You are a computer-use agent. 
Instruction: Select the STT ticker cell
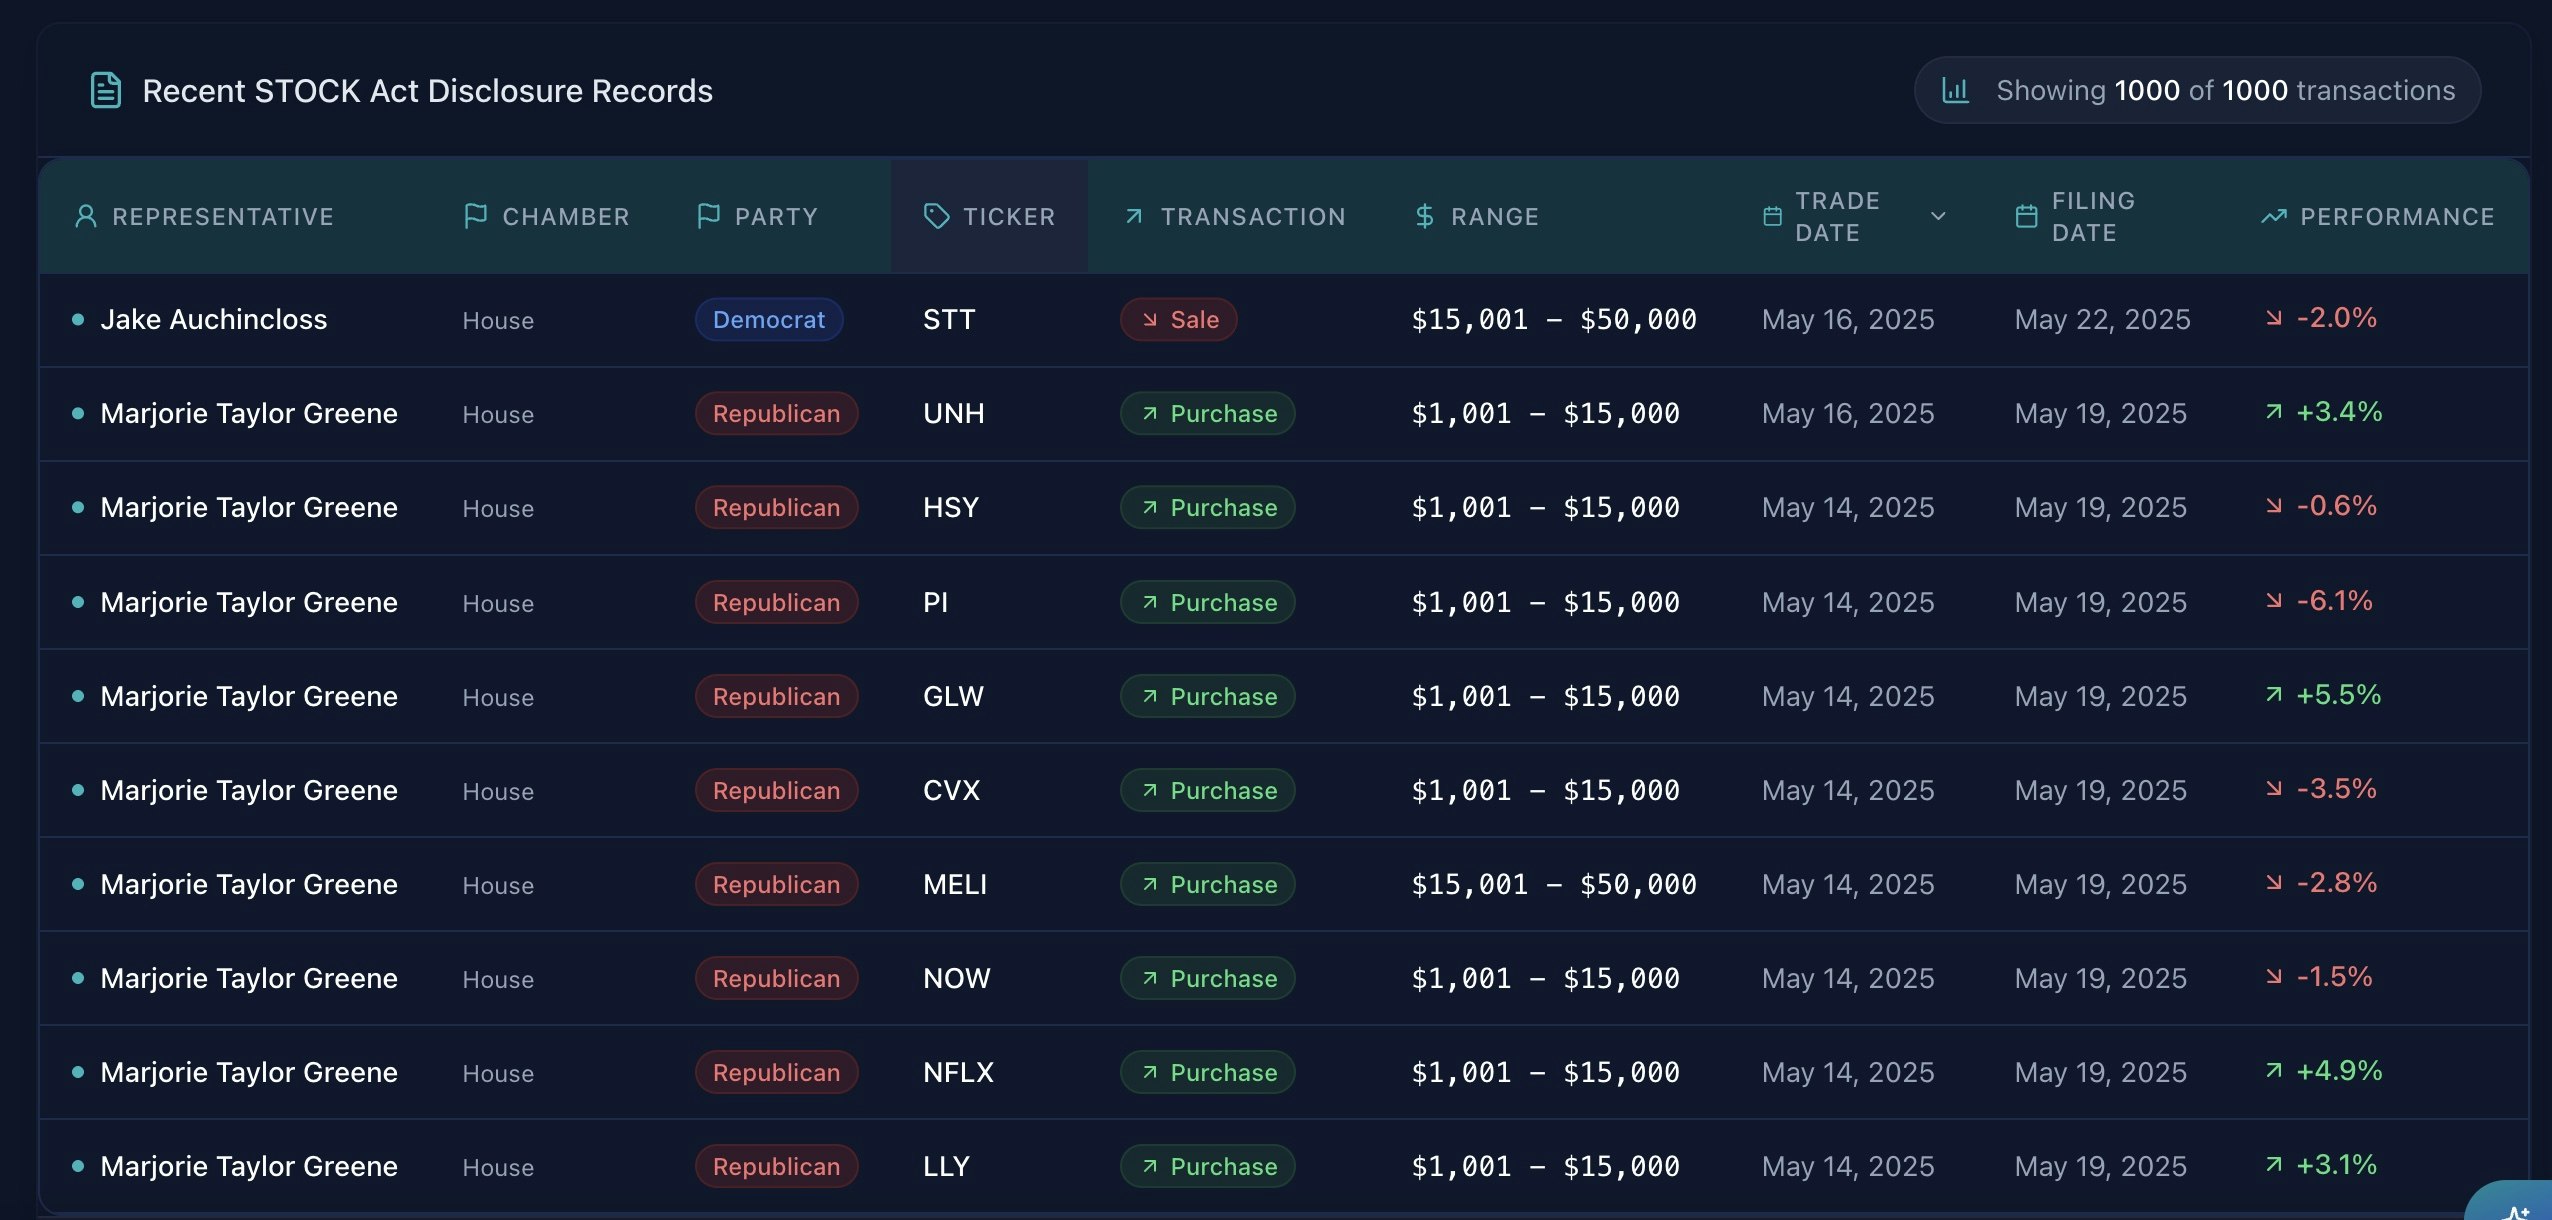pyautogui.click(x=949, y=320)
